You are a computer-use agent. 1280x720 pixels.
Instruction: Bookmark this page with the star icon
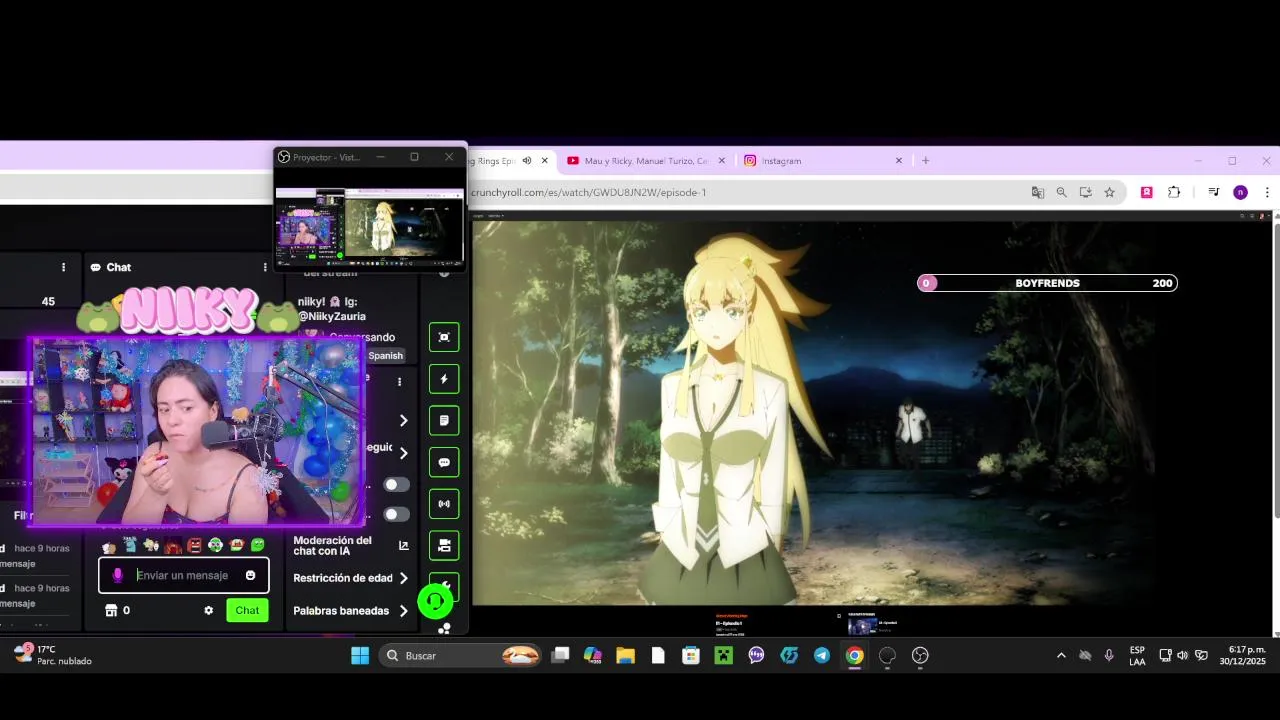(1109, 192)
